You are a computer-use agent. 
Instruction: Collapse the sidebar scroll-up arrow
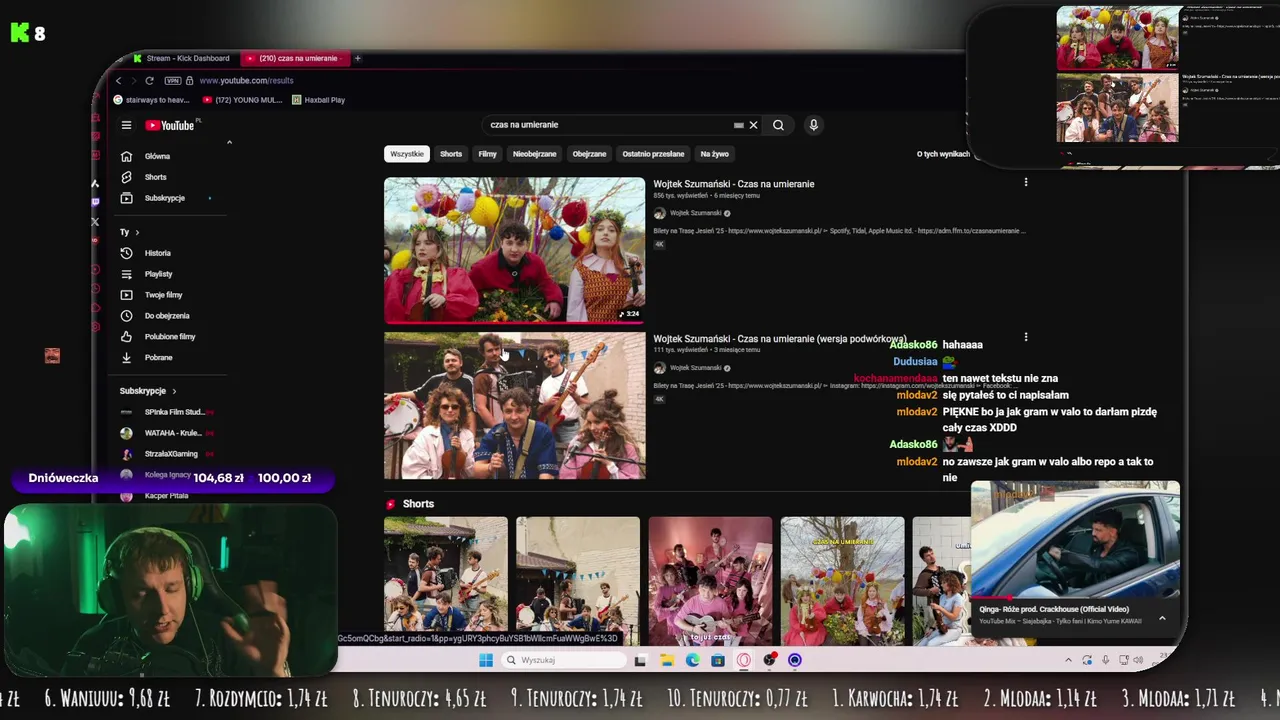(x=229, y=142)
